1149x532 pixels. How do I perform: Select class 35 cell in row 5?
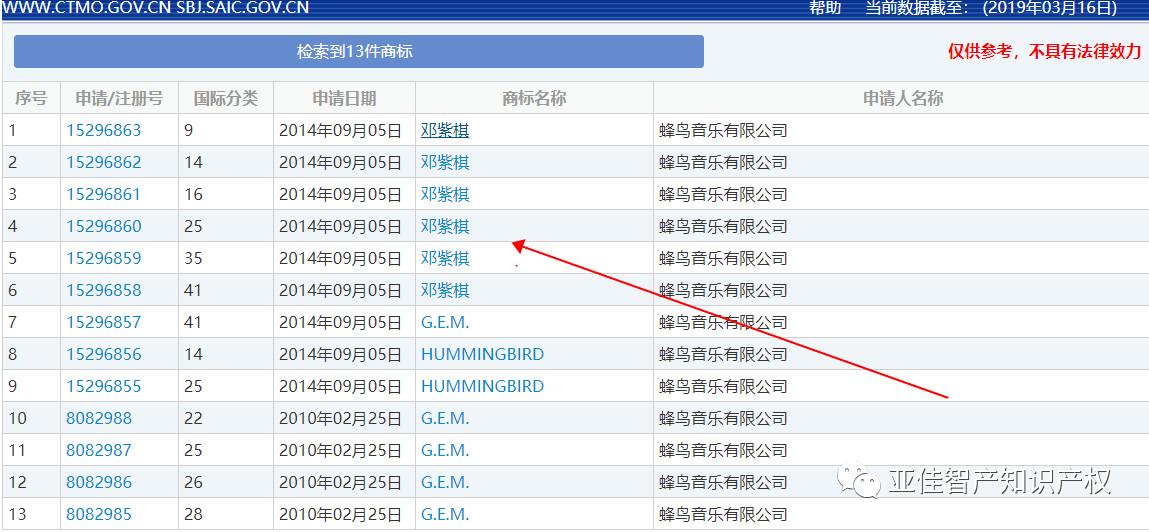tap(226, 259)
